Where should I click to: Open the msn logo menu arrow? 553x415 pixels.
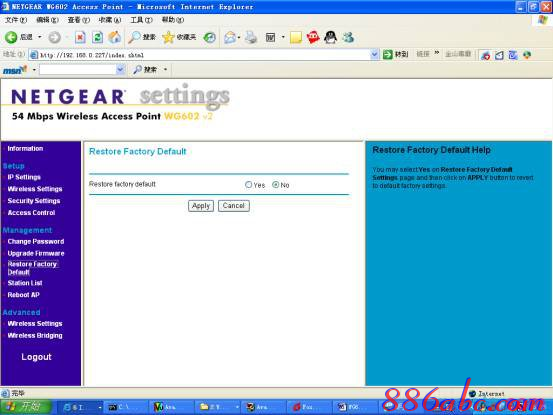pos(34,70)
